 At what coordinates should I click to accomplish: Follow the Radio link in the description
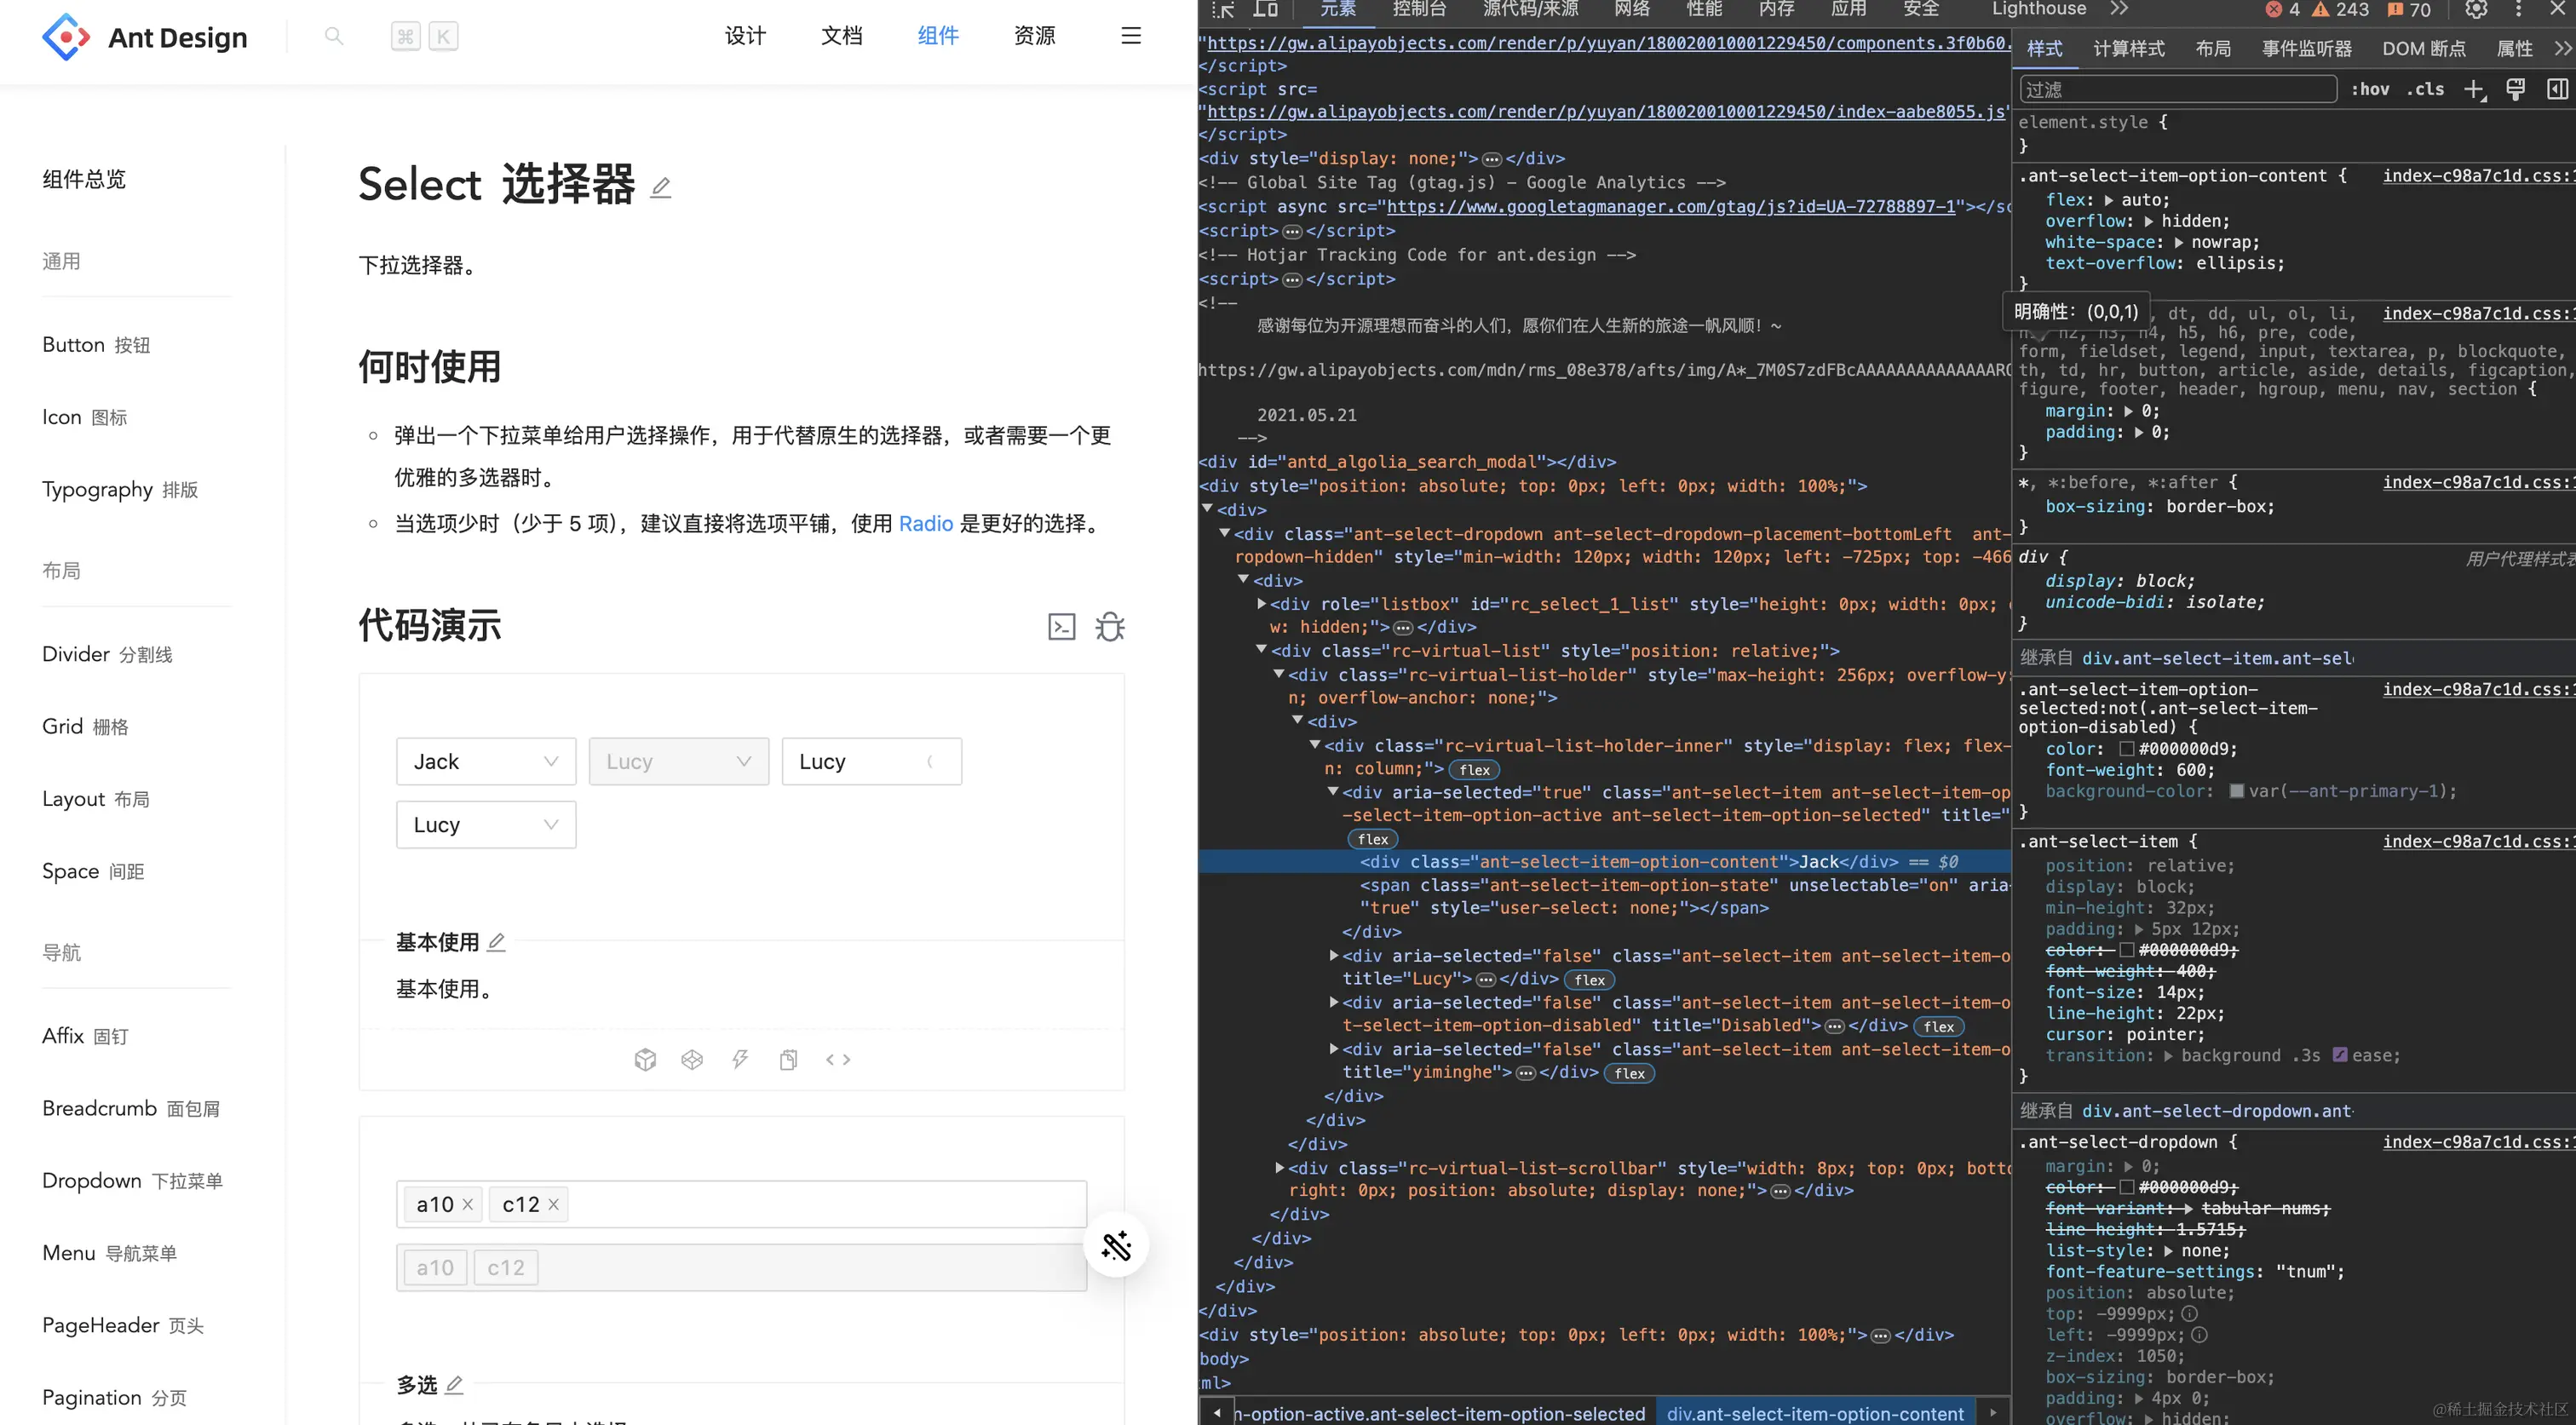925,524
